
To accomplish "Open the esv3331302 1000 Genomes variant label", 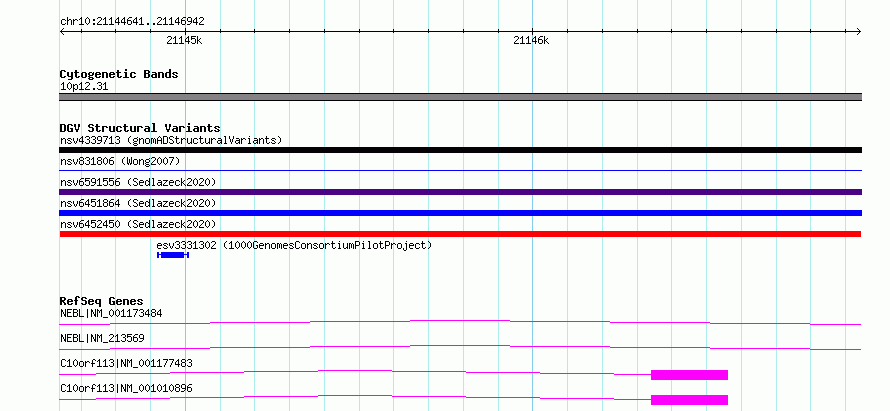I will (294, 245).
